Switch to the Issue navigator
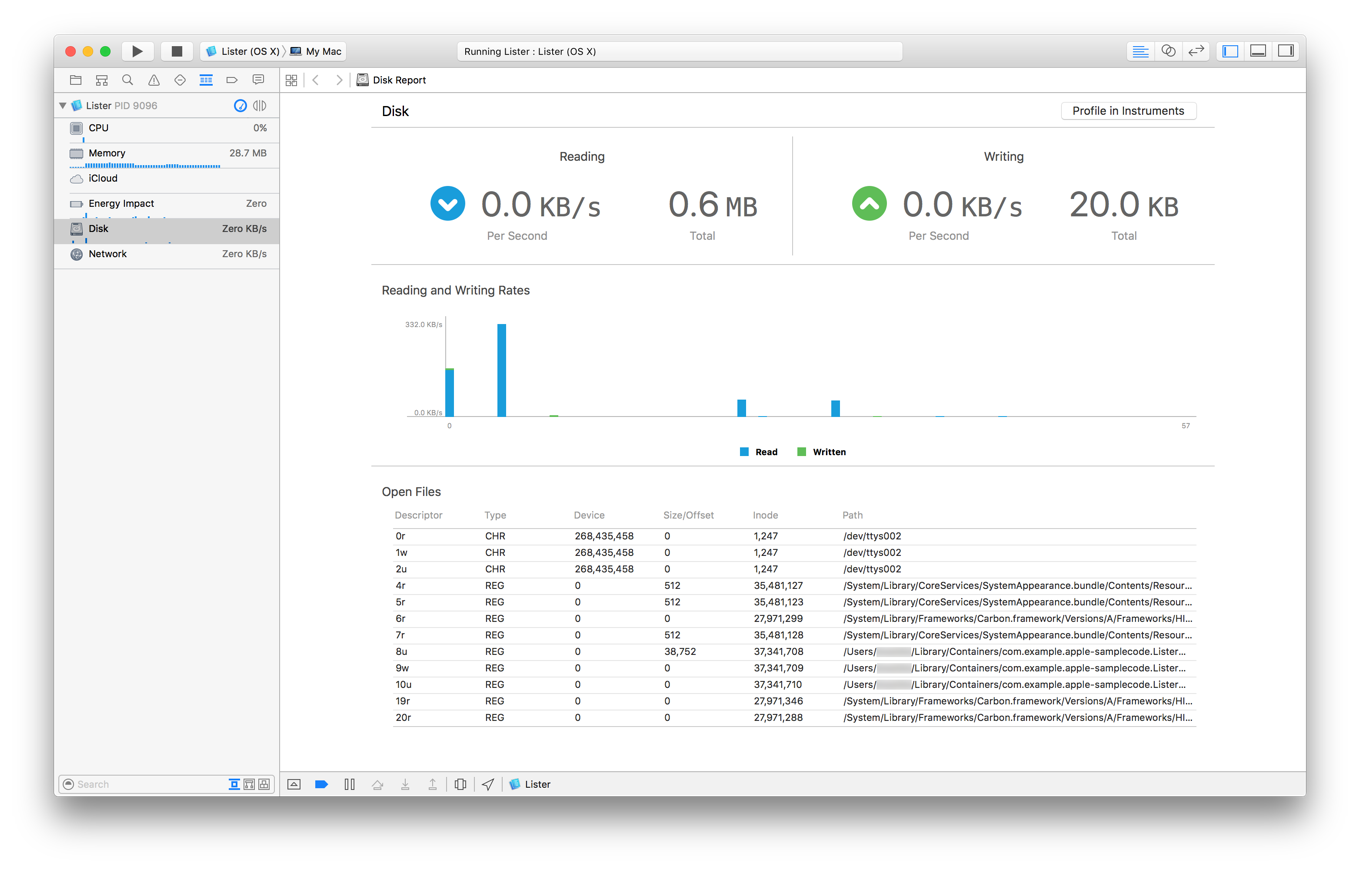Image resolution: width=1360 pixels, height=873 pixels. (152, 80)
